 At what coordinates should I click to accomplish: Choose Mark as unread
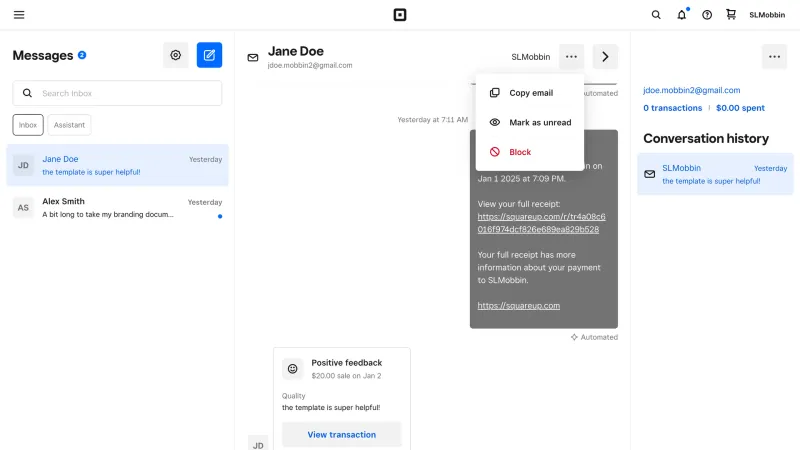point(530,122)
